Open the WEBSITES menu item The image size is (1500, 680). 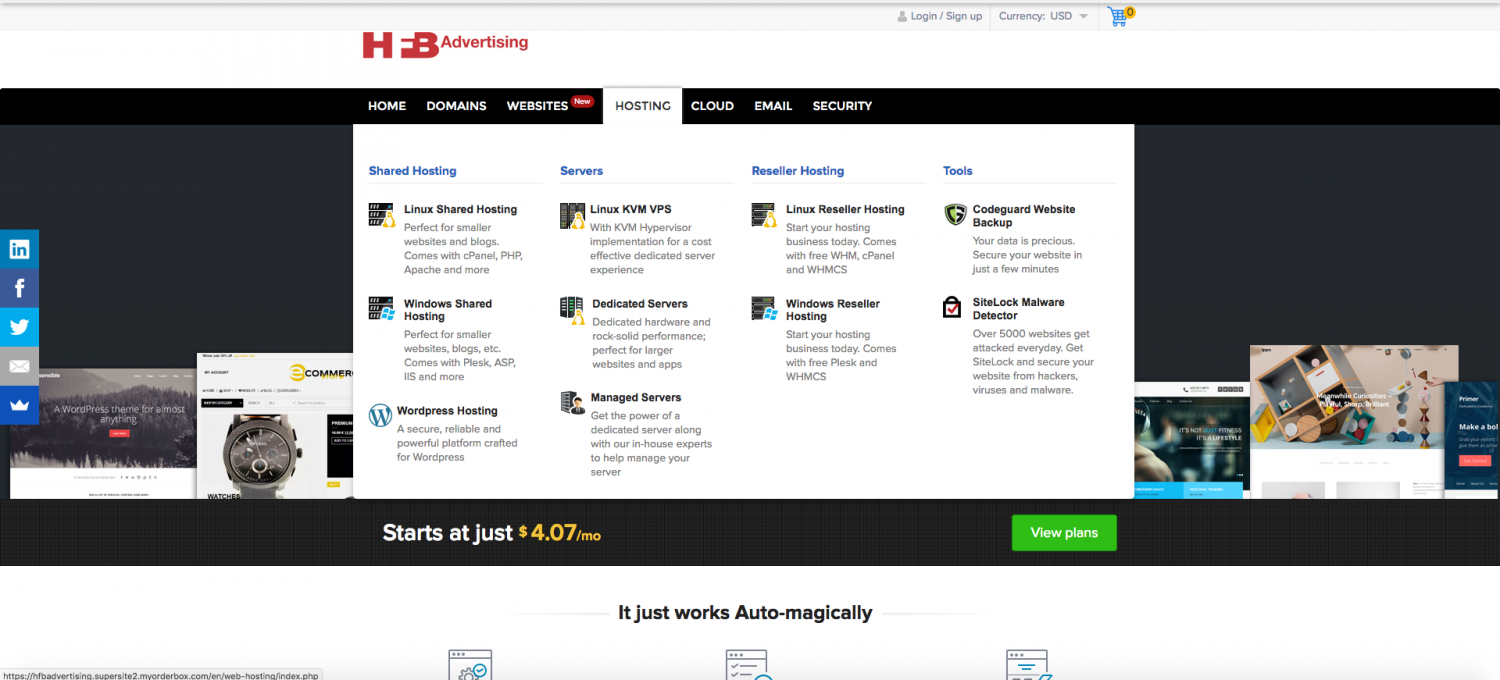pos(538,106)
